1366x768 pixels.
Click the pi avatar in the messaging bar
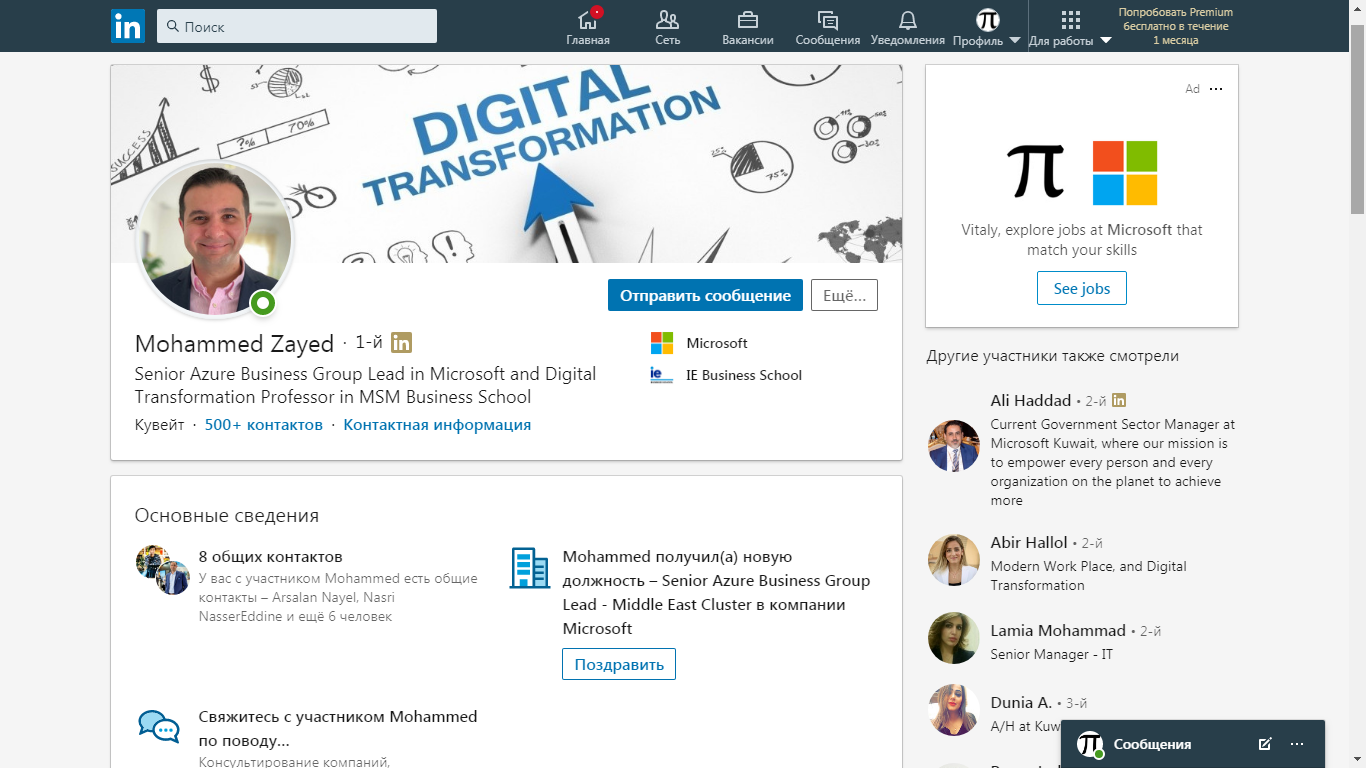(x=1089, y=744)
